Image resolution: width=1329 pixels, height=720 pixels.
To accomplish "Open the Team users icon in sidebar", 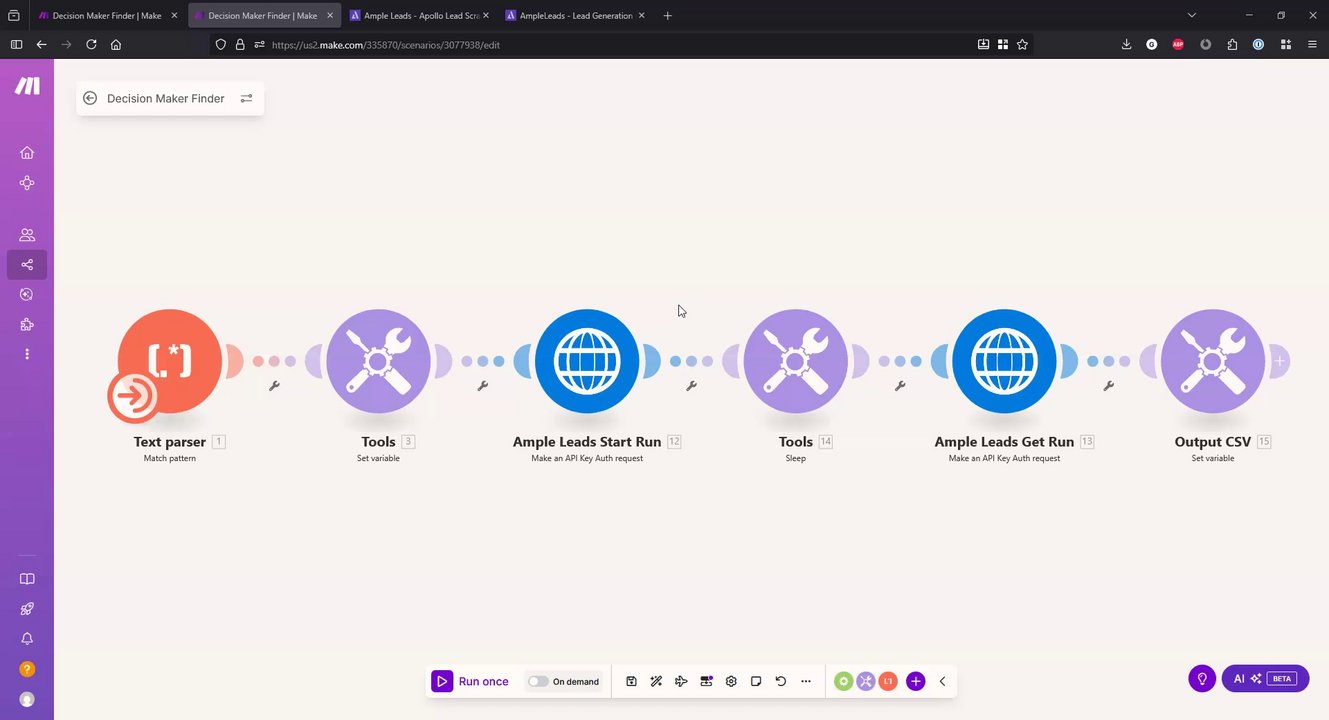I will click(27, 235).
